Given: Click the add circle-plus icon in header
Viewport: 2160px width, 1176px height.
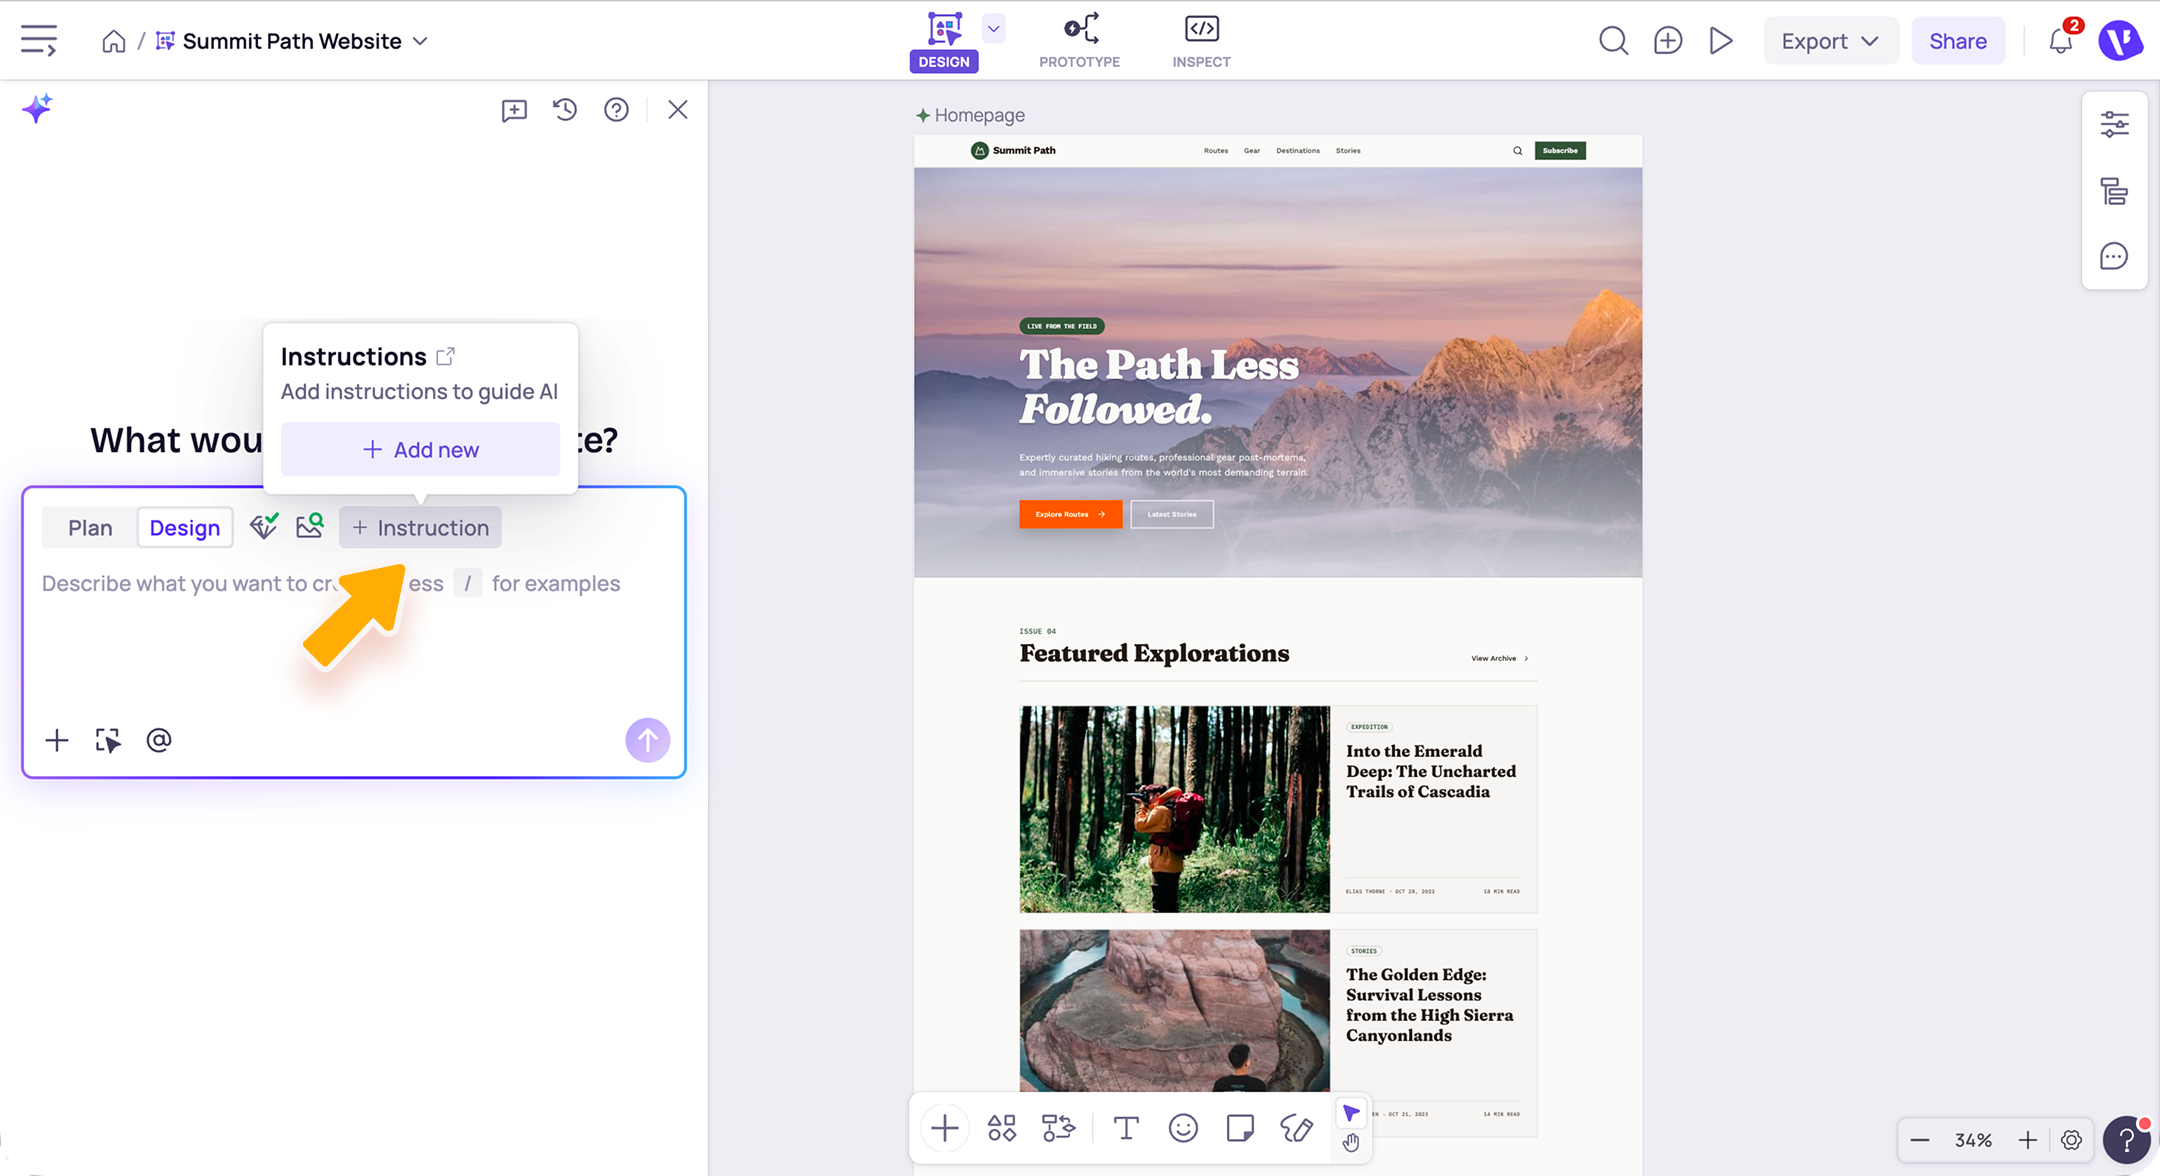Looking at the screenshot, I should [1668, 41].
